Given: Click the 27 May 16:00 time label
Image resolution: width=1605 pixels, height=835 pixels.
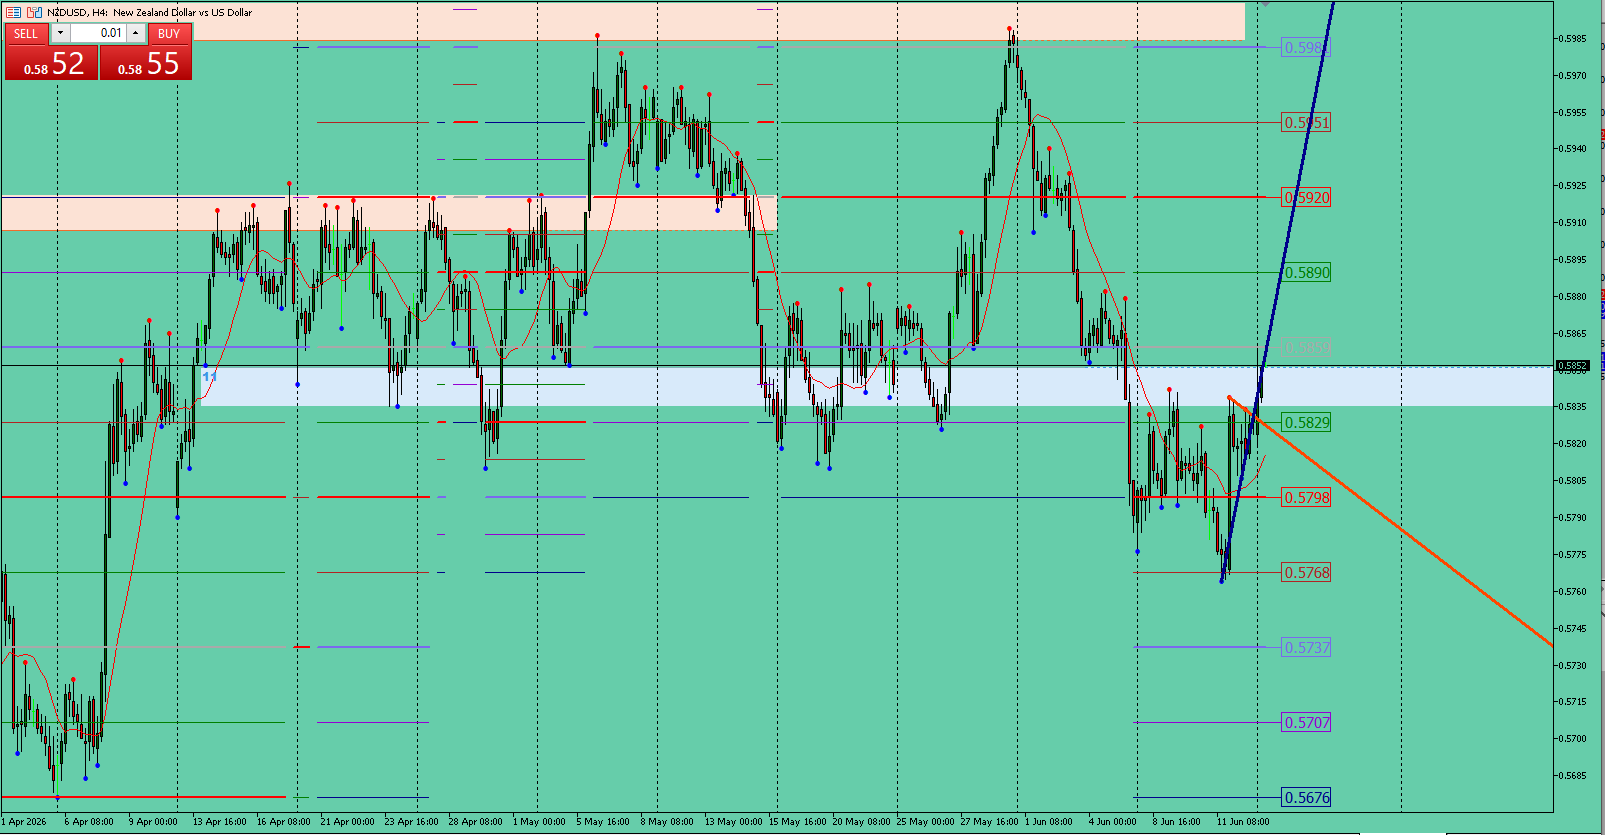Looking at the screenshot, I should pyautogui.click(x=990, y=822).
